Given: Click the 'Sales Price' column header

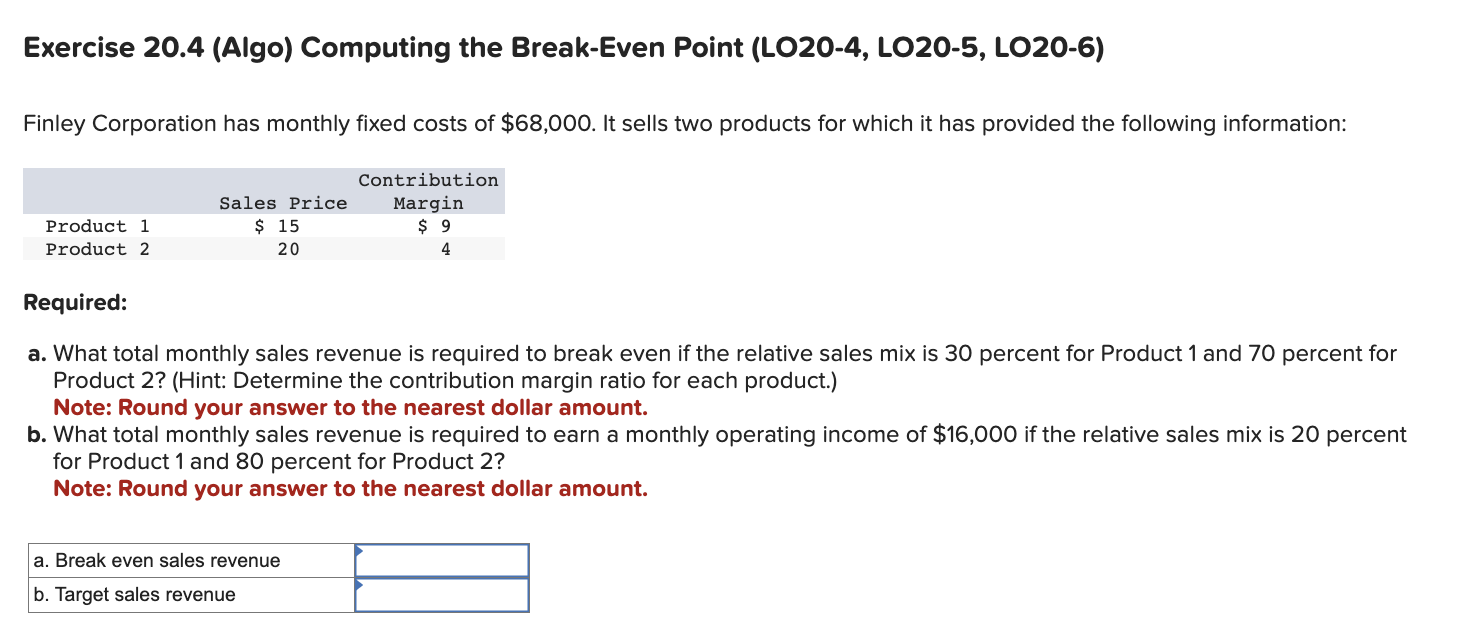Looking at the screenshot, I should pos(283,202).
